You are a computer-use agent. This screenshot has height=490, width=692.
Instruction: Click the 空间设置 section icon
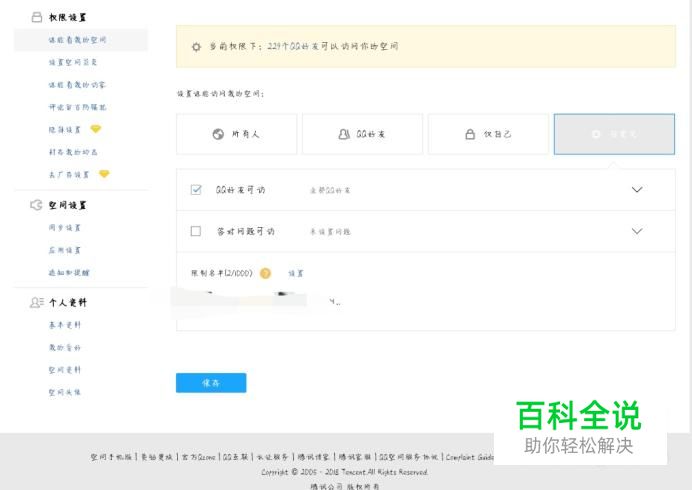pos(36,205)
